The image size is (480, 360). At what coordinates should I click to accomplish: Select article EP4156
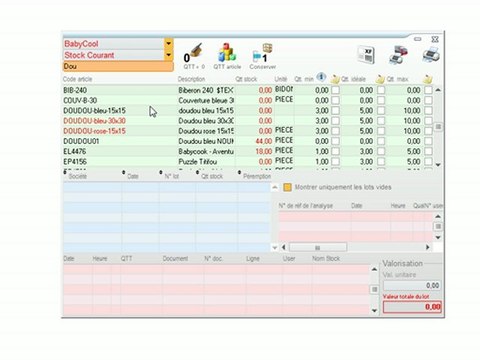coord(248,162)
